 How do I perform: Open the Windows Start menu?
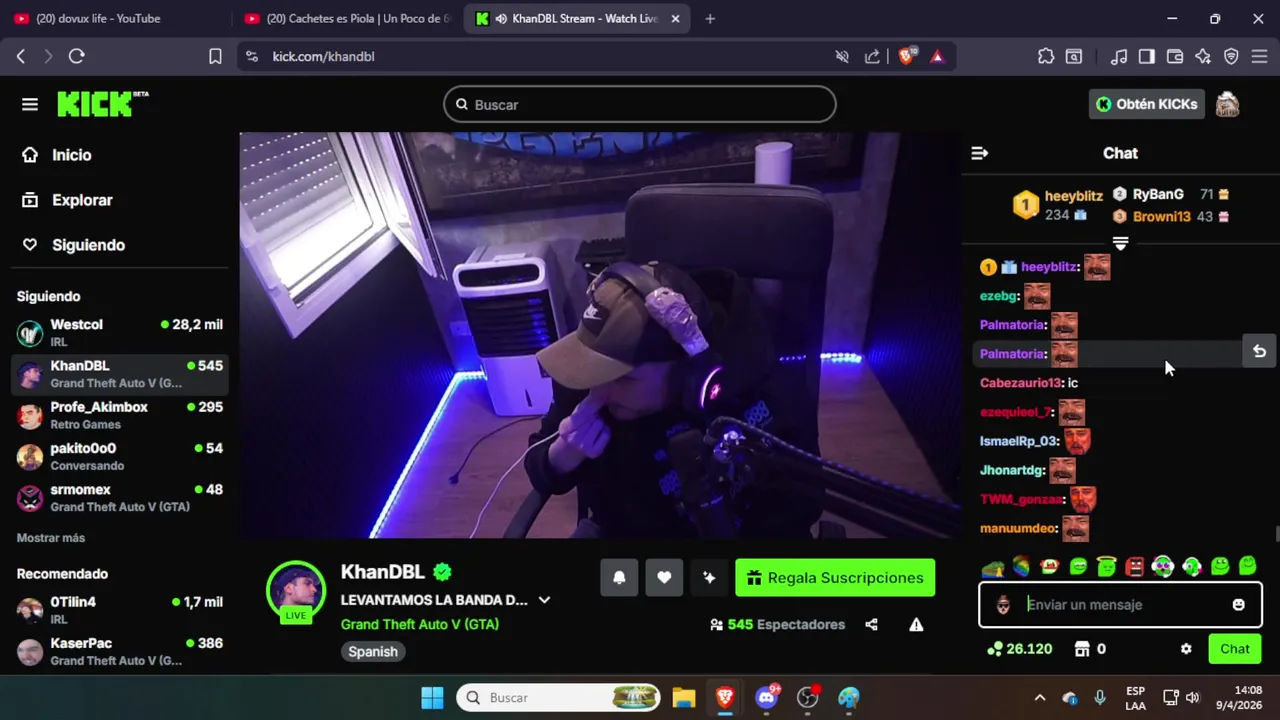(432, 697)
